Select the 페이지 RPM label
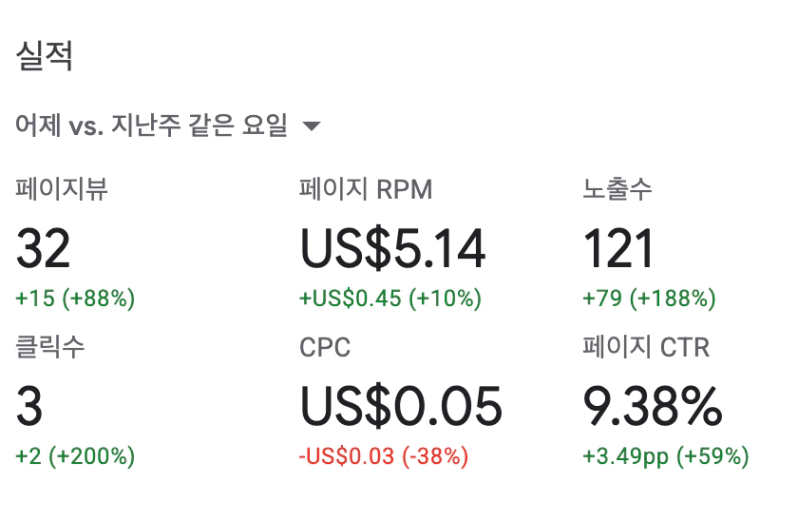The width and height of the screenshot is (798, 521). [366, 189]
